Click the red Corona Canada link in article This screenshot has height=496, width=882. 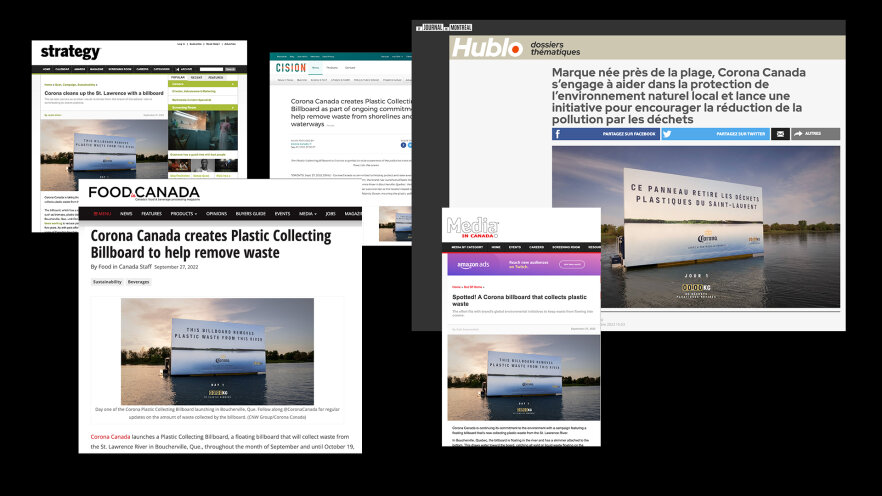tap(110, 436)
